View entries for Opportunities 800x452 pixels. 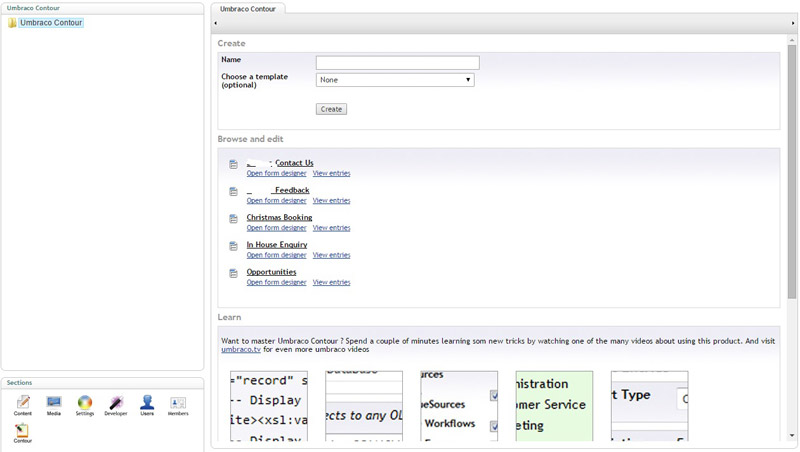click(332, 283)
